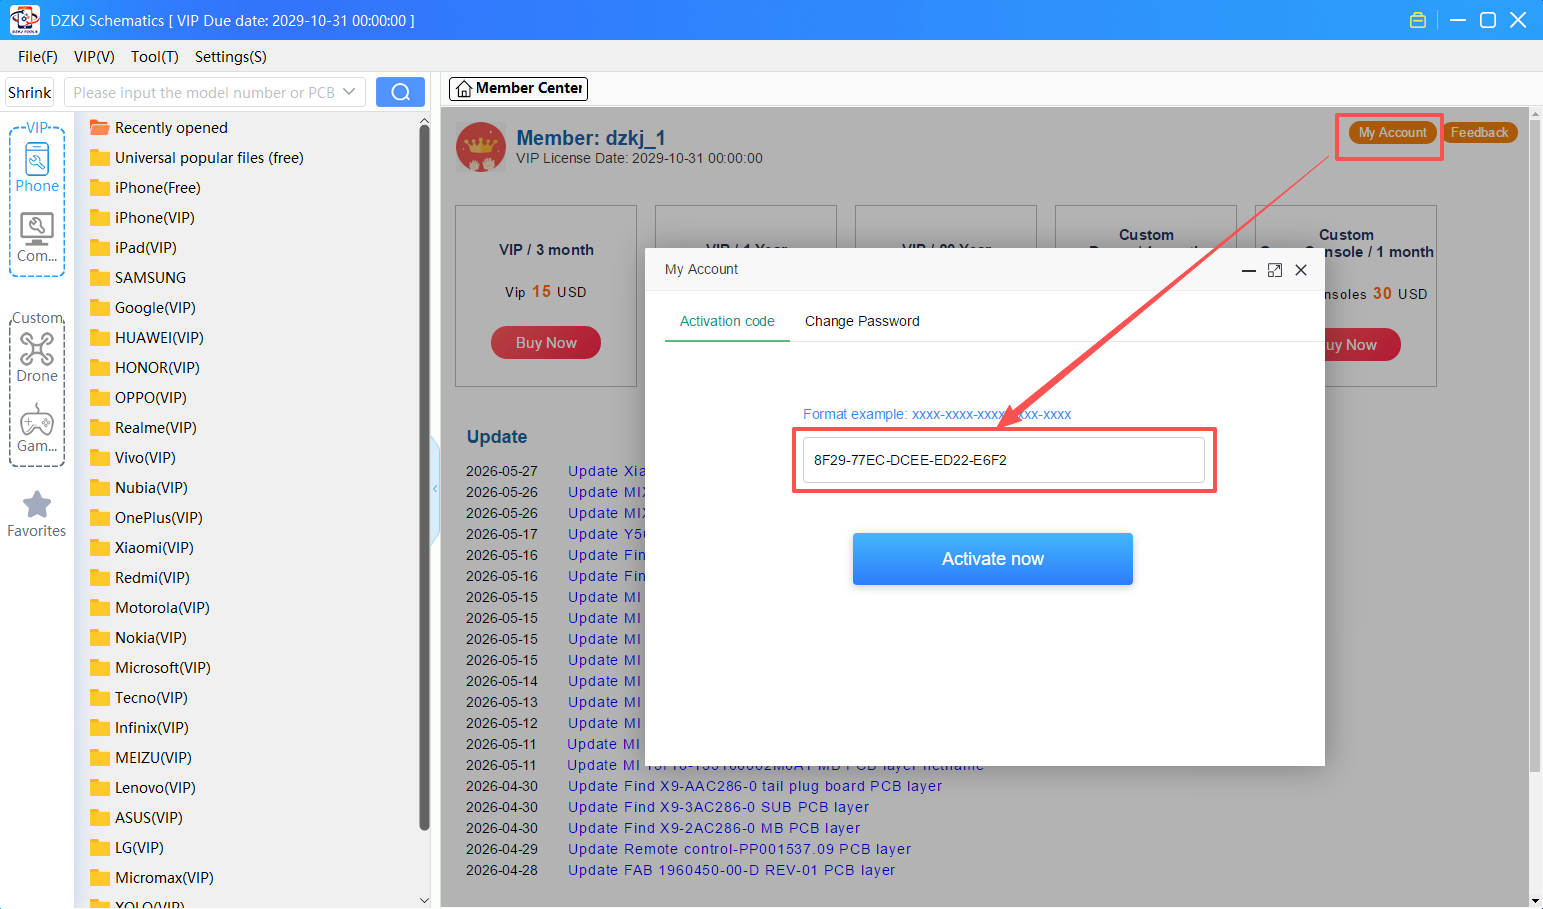Image resolution: width=1543 pixels, height=909 pixels.
Task: Open the iPad(VIP) folder
Action: pyautogui.click(x=133, y=248)
